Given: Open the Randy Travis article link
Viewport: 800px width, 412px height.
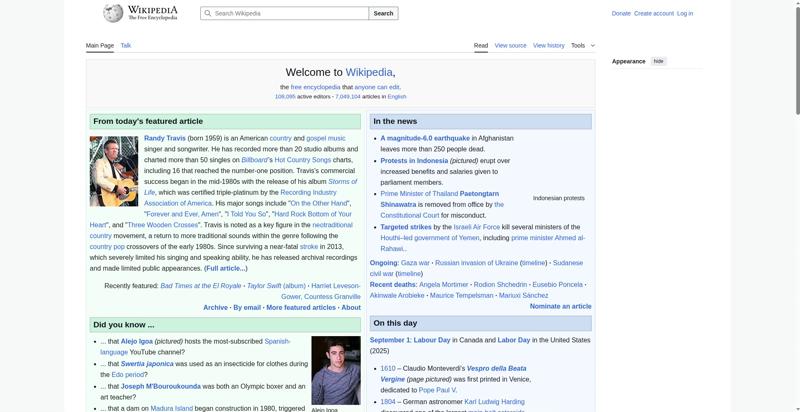Looking at the screenshot, I should tap(165, 138).
